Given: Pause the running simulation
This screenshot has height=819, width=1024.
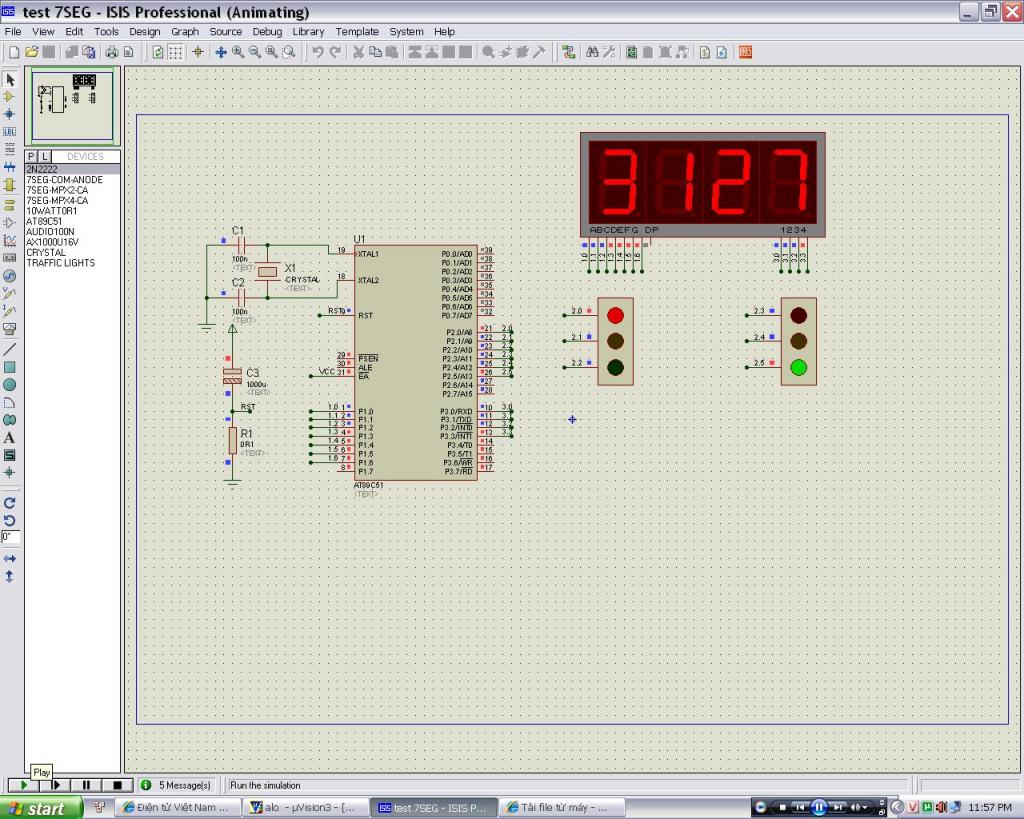Looking at the screenshot, I should (x=86, y=786).
